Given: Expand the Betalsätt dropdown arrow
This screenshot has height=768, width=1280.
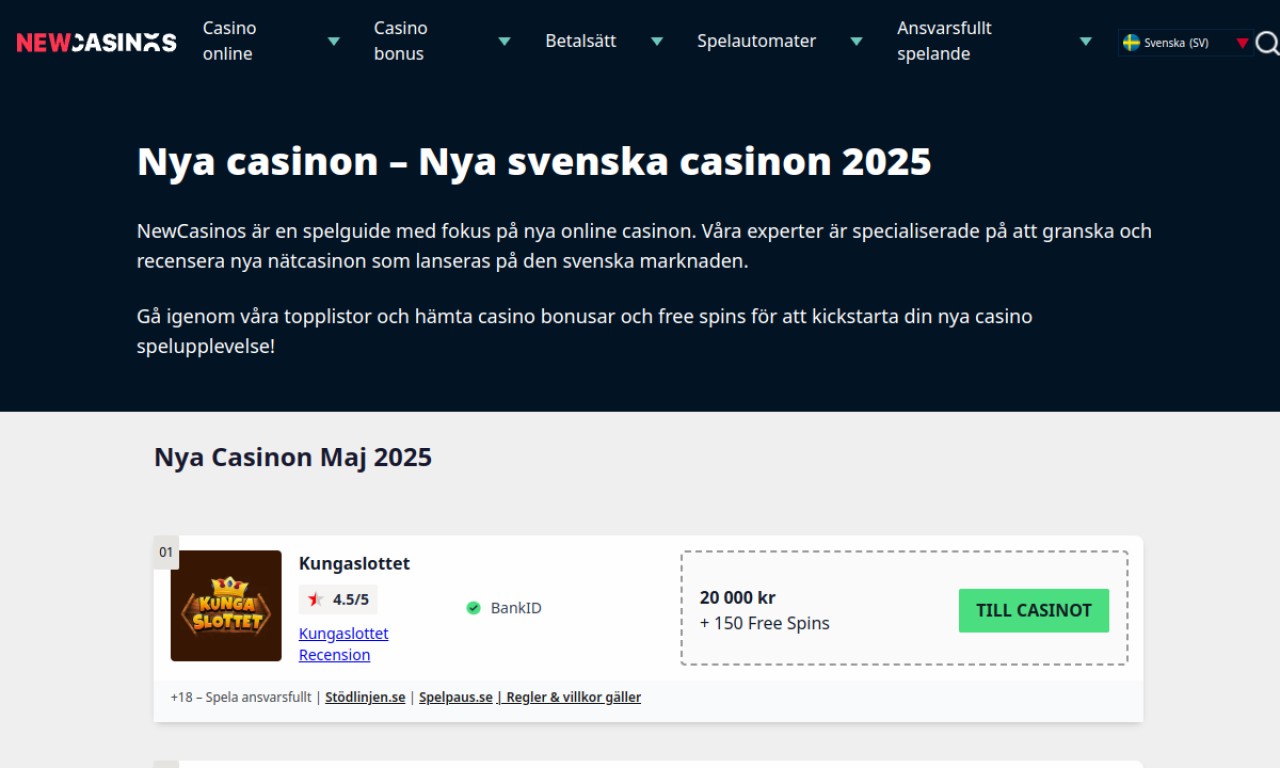Looking at the screenshot, I should 657,41.
